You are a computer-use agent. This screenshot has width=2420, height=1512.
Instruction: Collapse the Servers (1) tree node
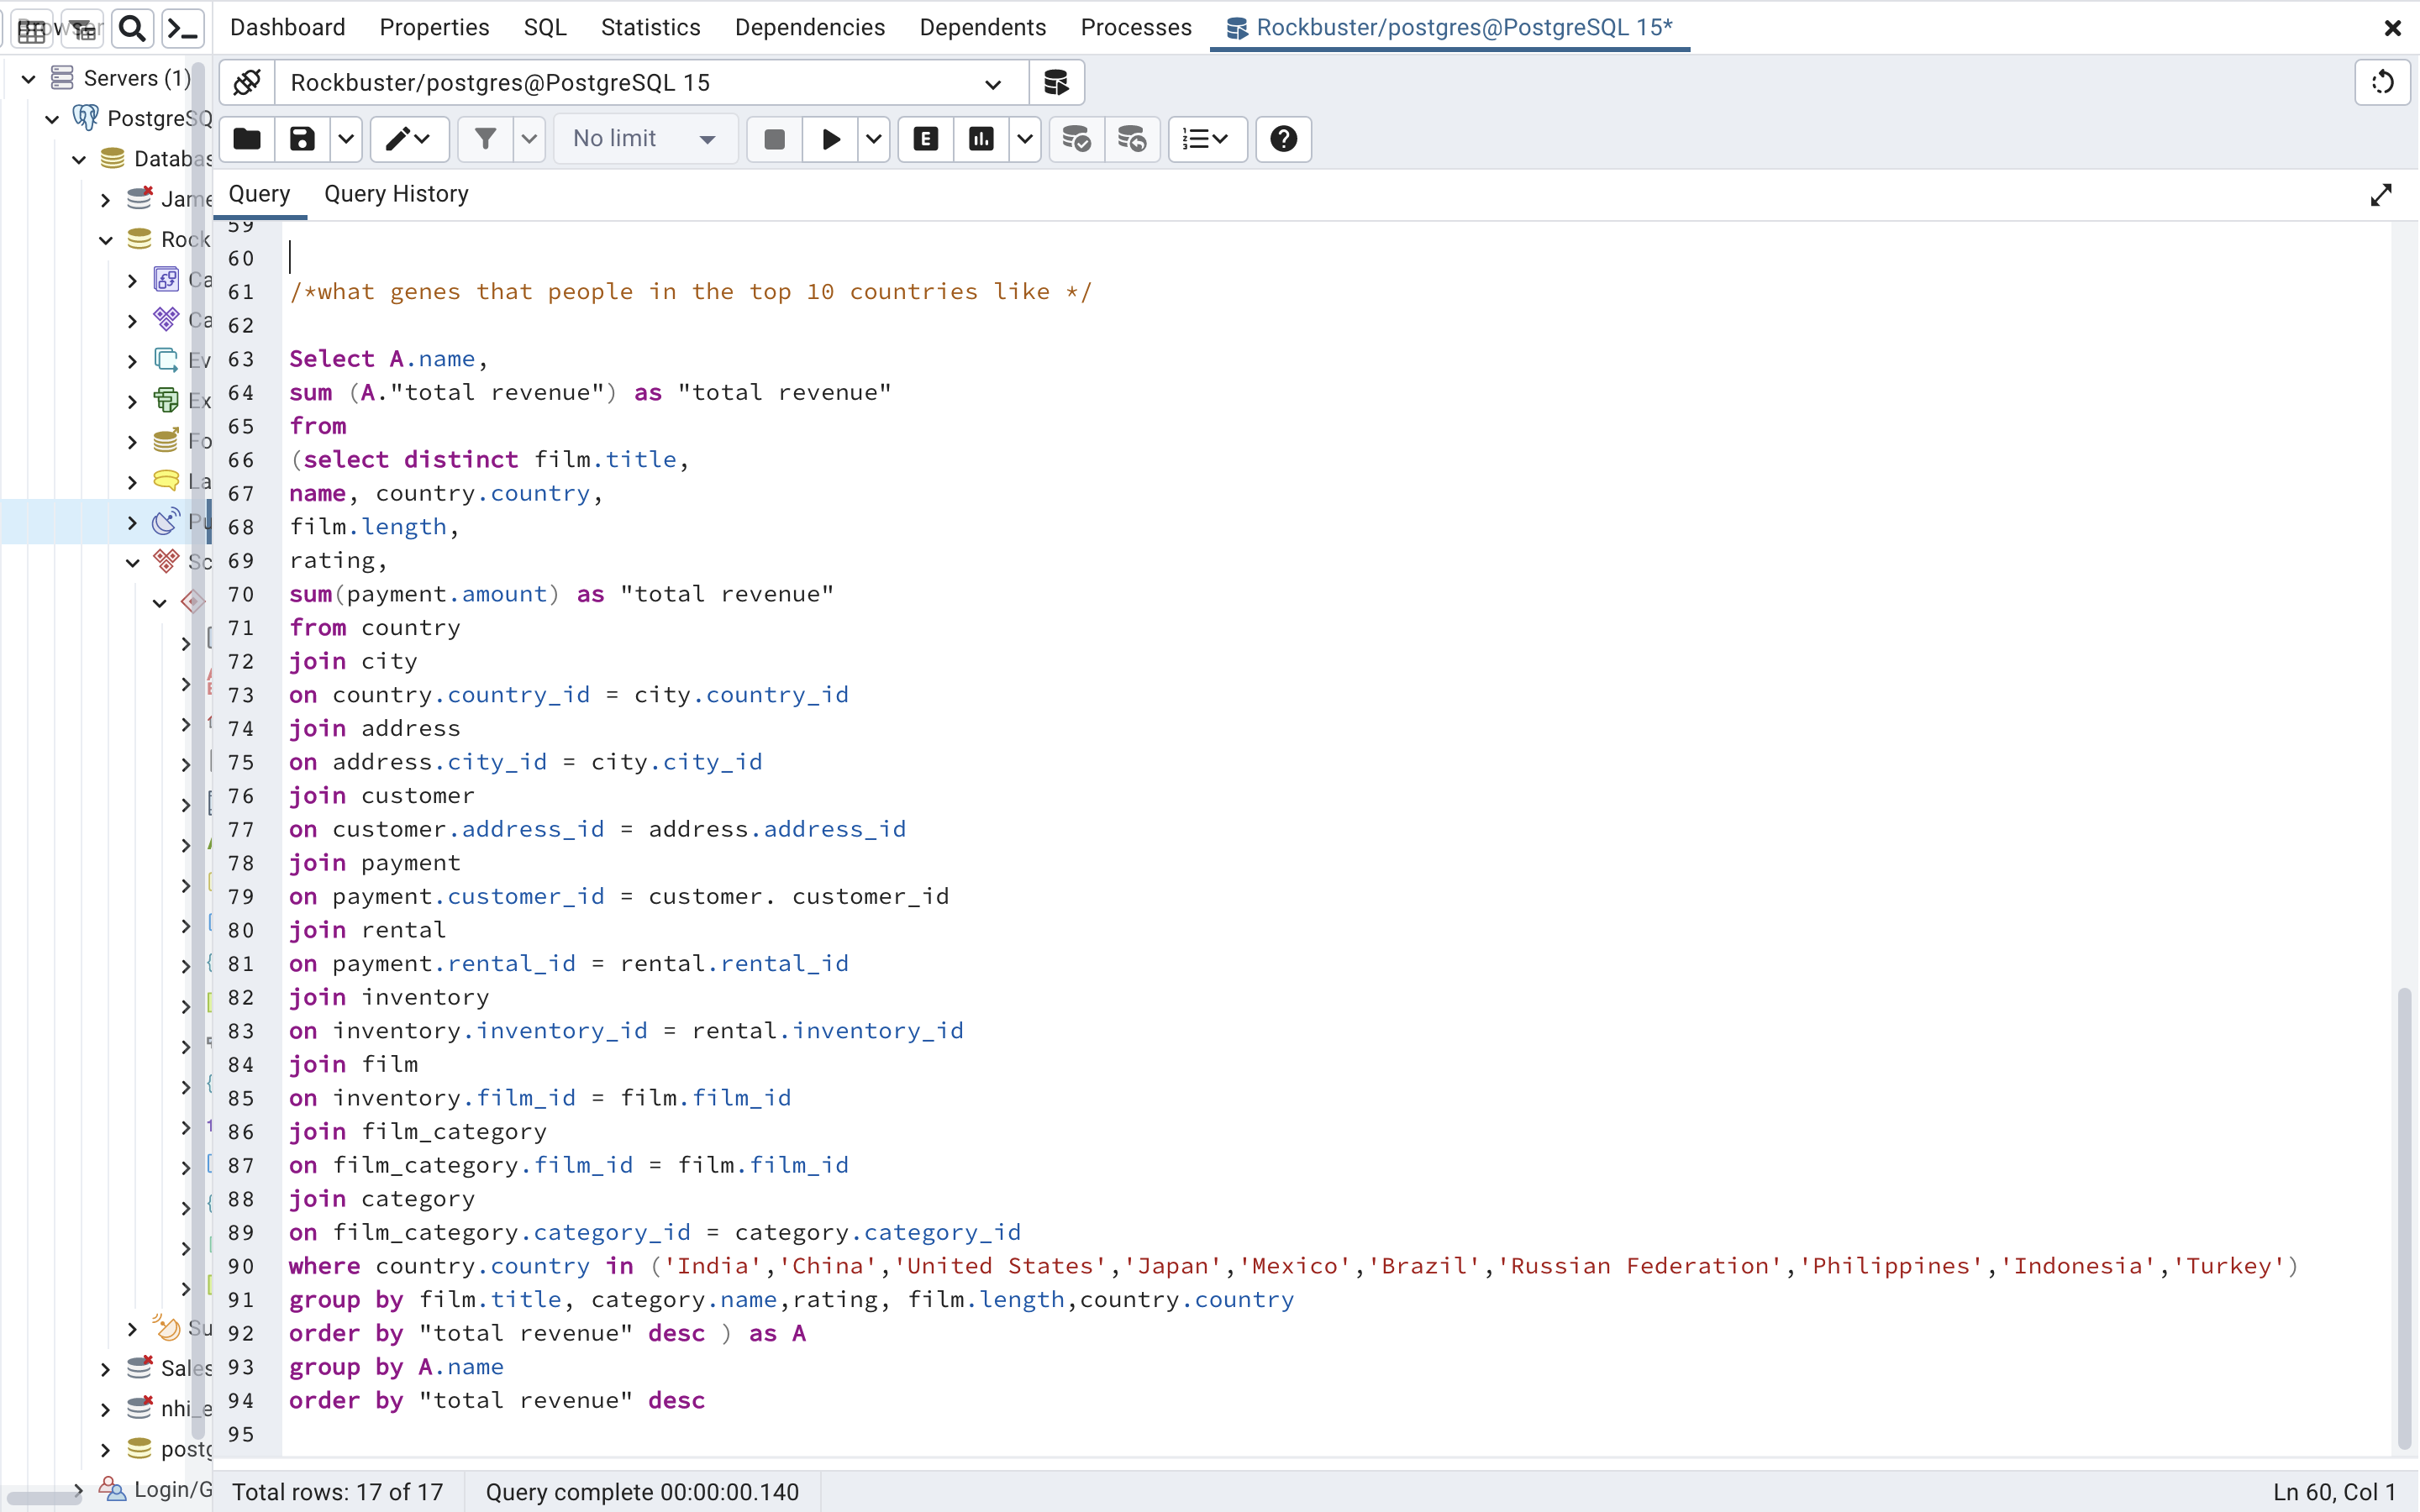coord(29,78)
